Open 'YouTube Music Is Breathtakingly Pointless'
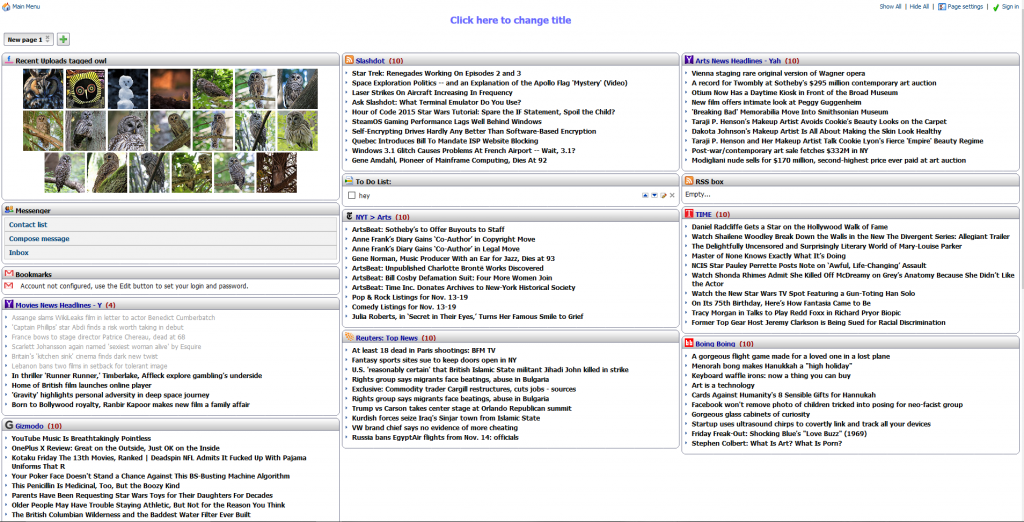Viewport: 1024px width, 522px height. coord(81,438)
